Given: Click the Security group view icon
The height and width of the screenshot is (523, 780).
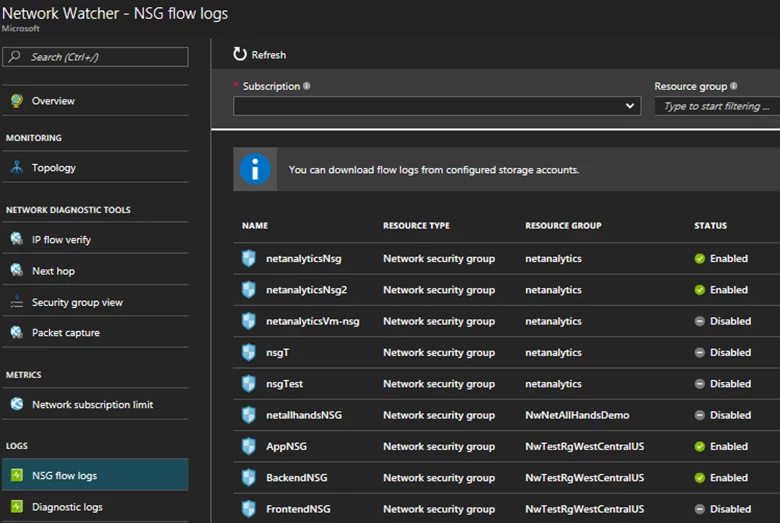Looking at the screenshot, I should [x=16, y=302].
